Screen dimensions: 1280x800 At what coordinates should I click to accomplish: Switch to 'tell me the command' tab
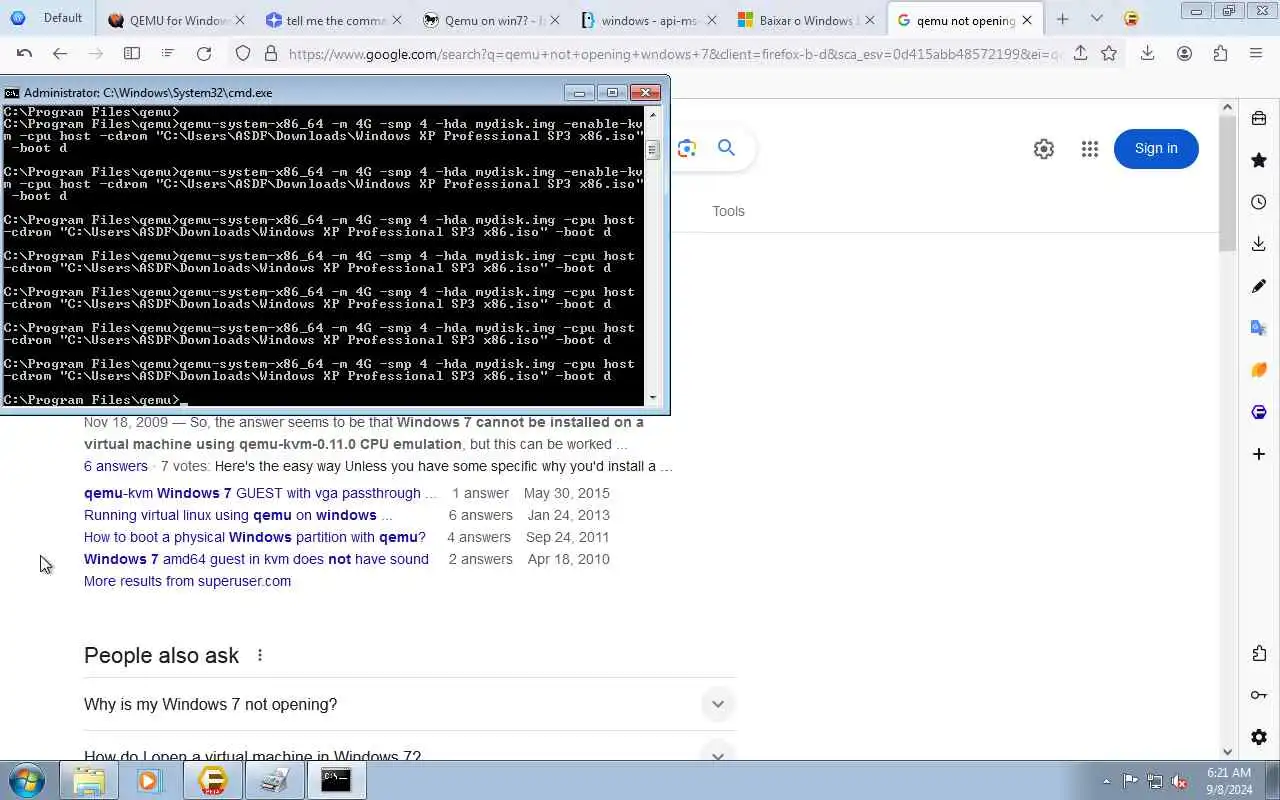coord(333,20)
